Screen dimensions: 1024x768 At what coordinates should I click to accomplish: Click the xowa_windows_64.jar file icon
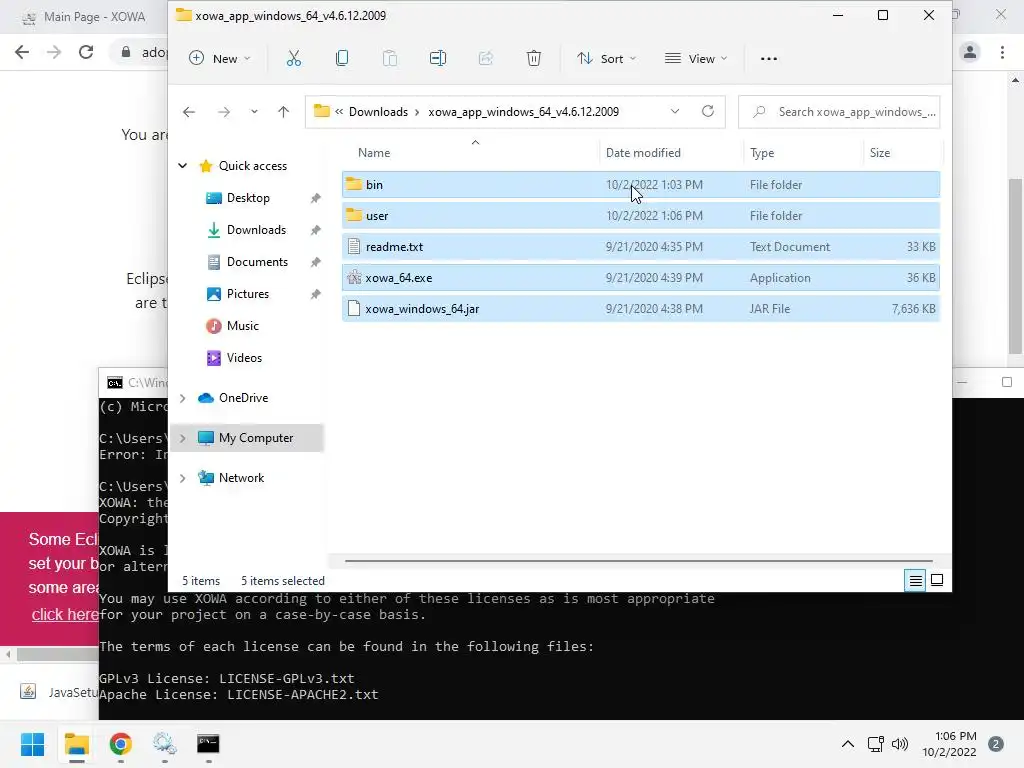click(x=354, y=308)
